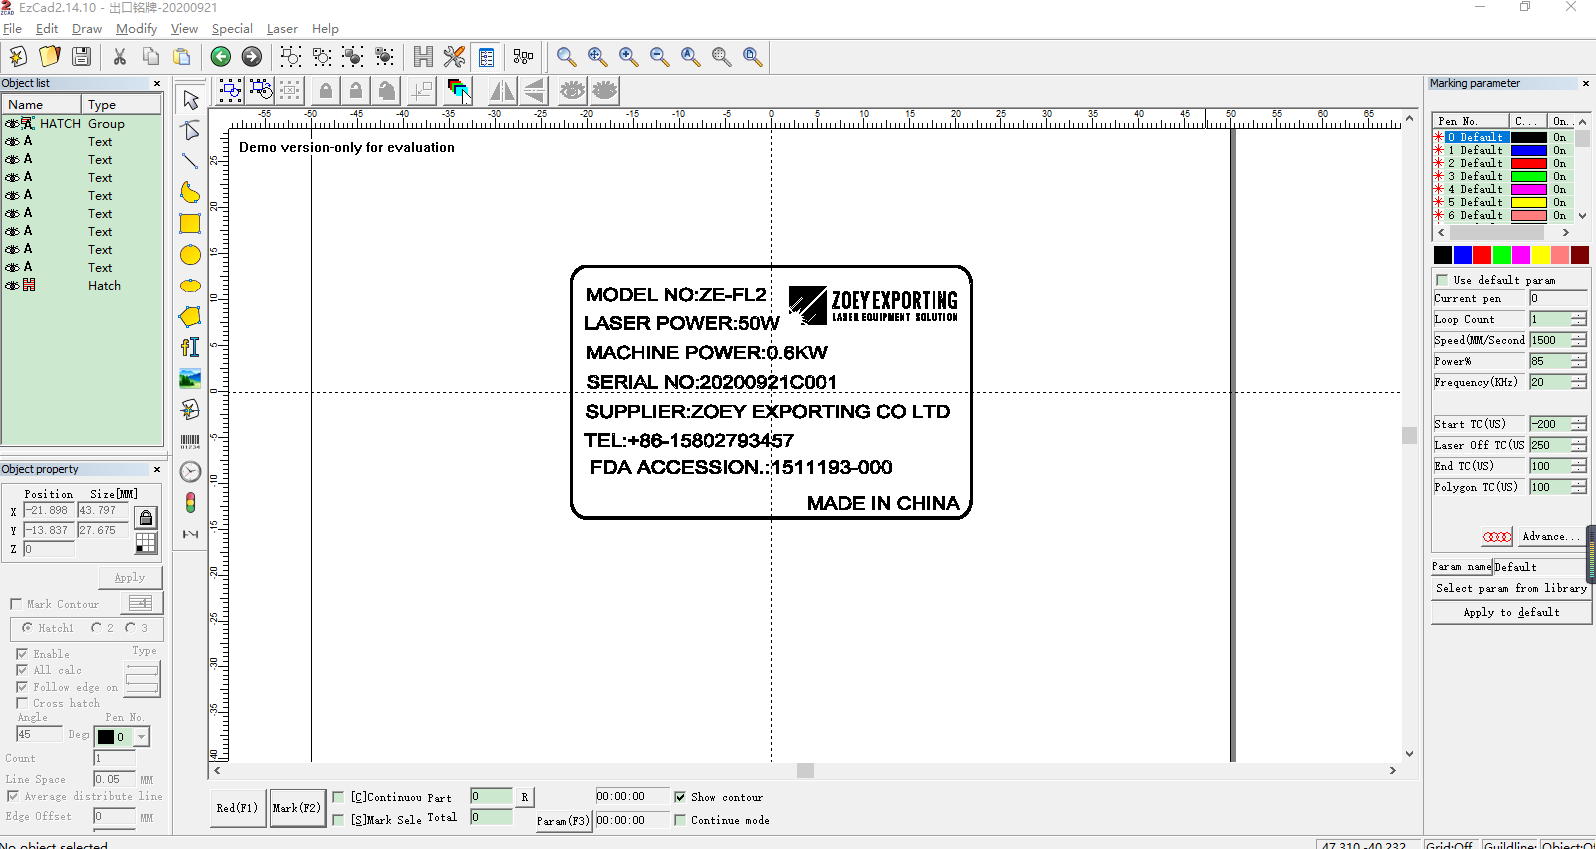
Task: Increase Loop Count with the spinner
Action: 1578,316
